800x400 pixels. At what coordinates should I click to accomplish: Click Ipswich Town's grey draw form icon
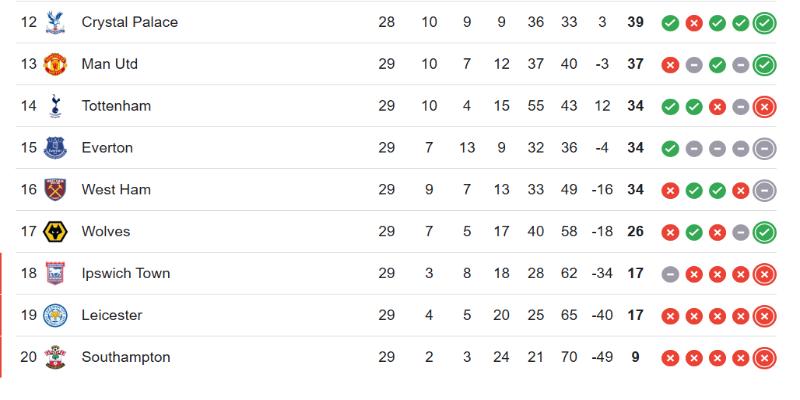(670, 274)
